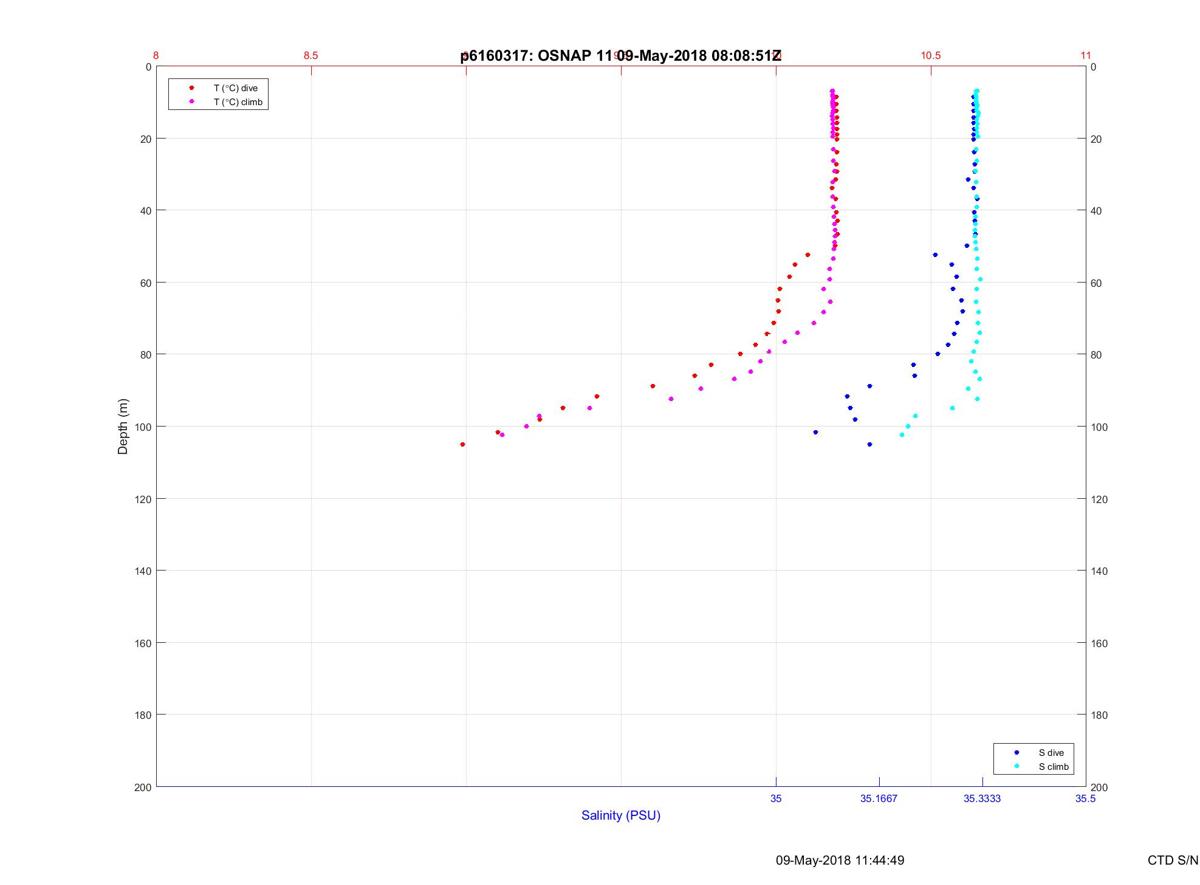Click the '60' tick on right depth axis
The width and height of the screenshot is (1200, 885).
coord(1097,283)
